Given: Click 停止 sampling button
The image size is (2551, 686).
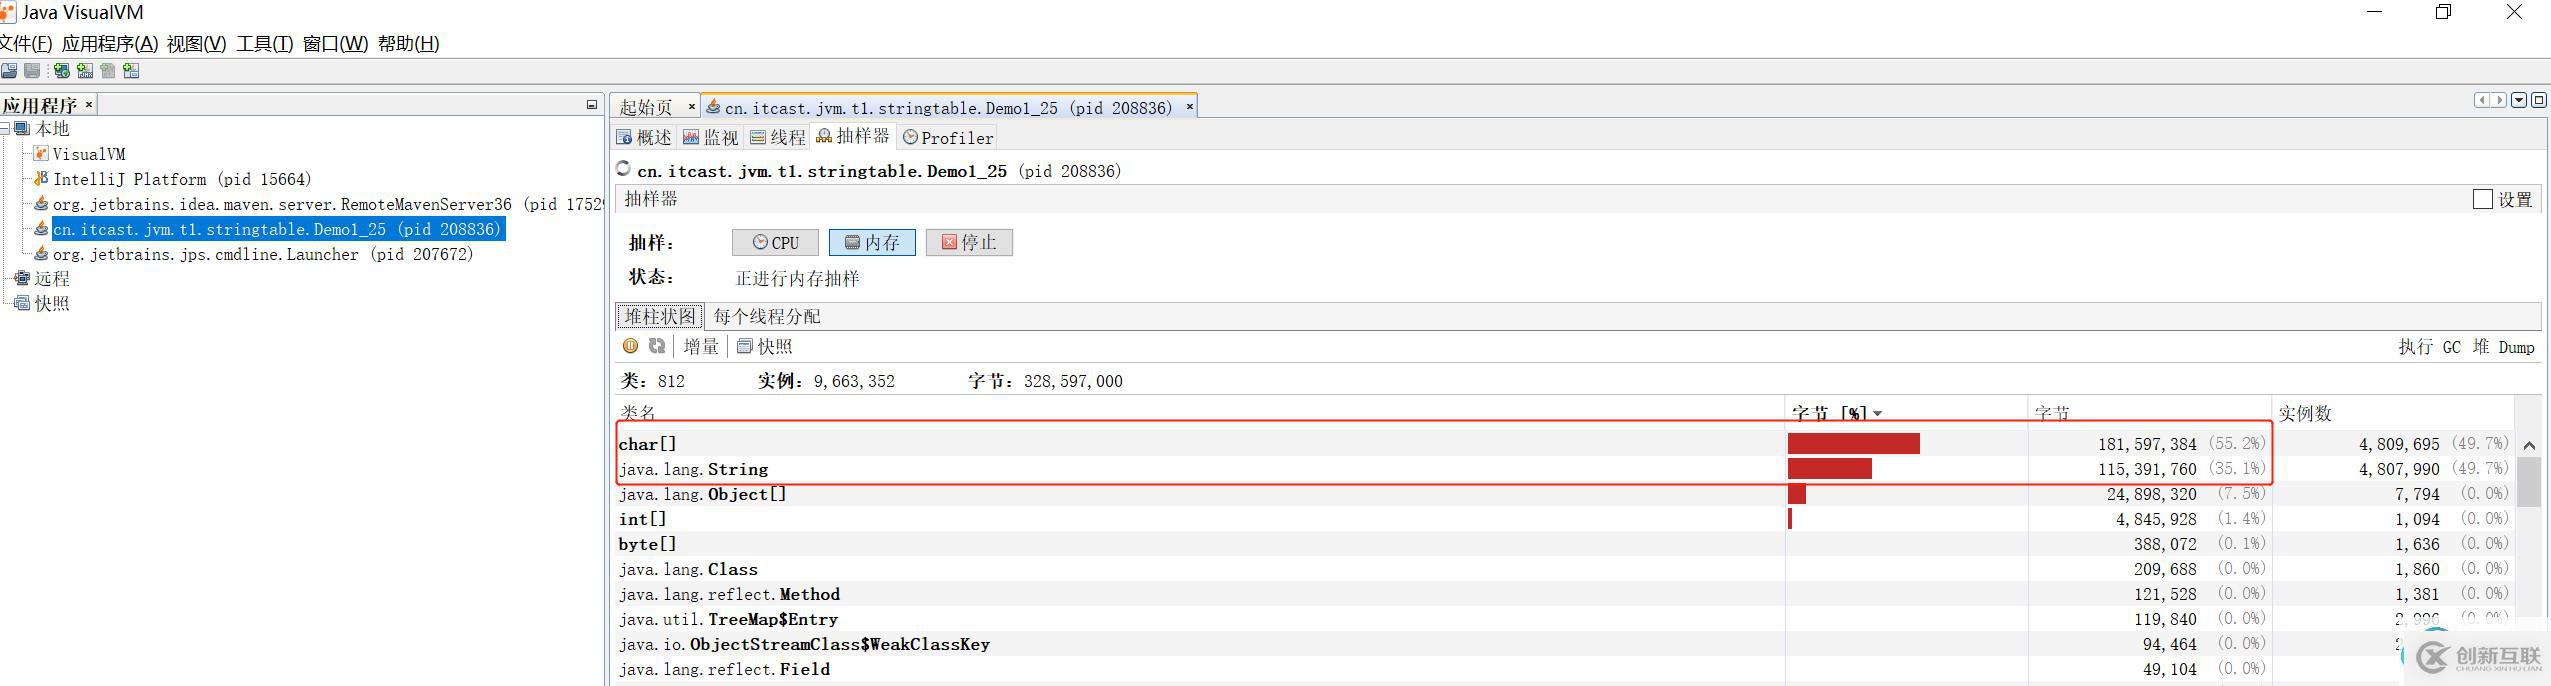Looking at the screenshot, I should (969, 242).
